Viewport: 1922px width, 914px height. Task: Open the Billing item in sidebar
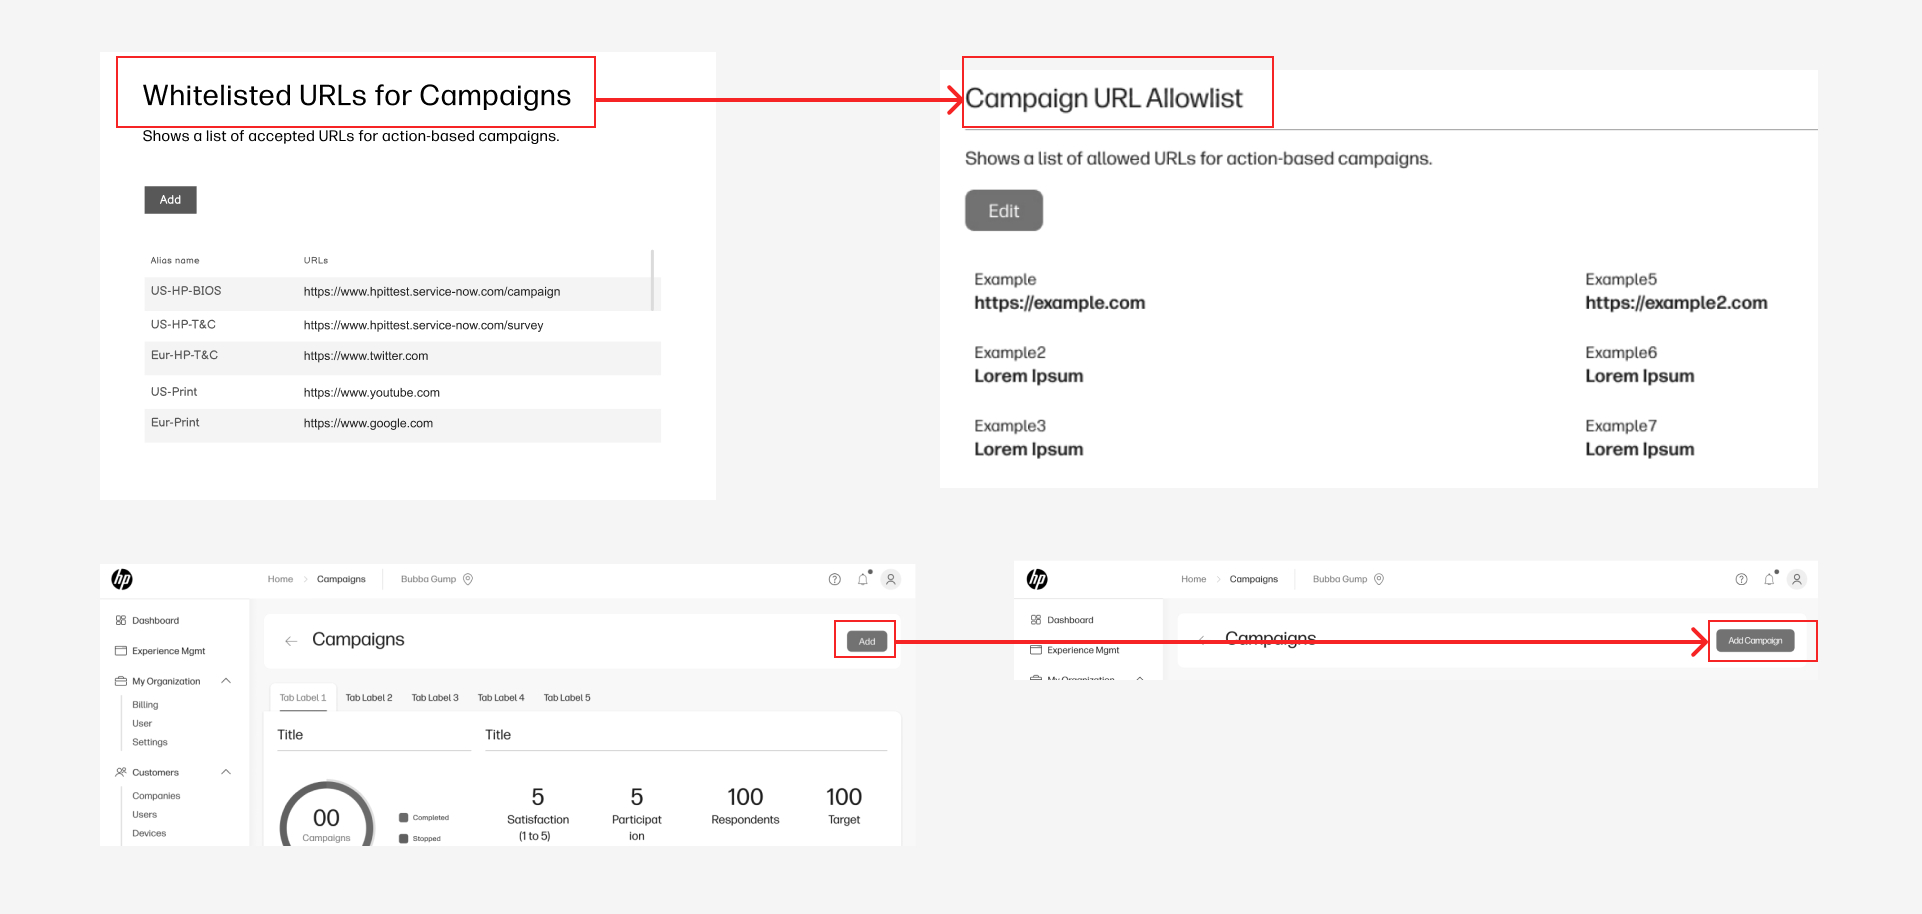coord(145,705)
